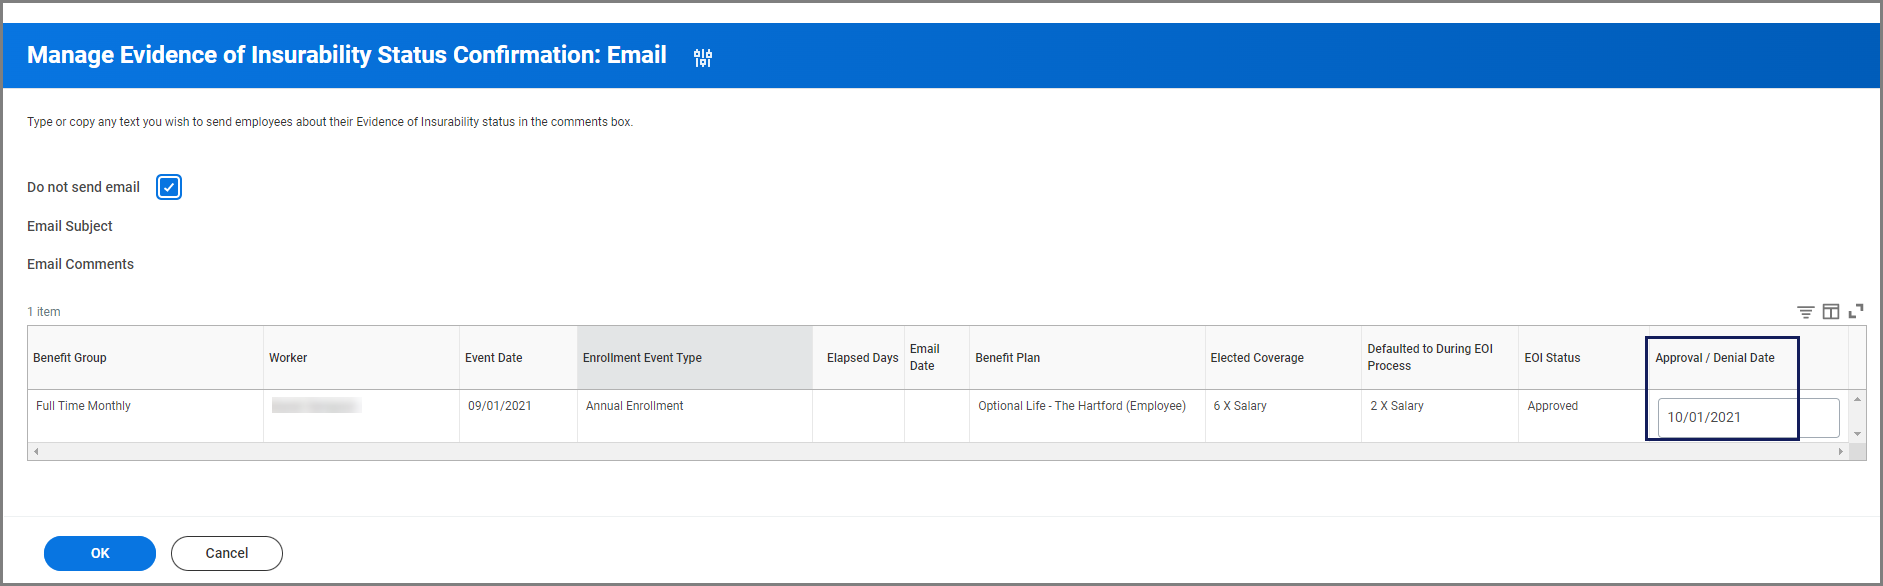The image size is (1883, 586).
Task: Select the EOI Status column header
Action: [1552, 358]
